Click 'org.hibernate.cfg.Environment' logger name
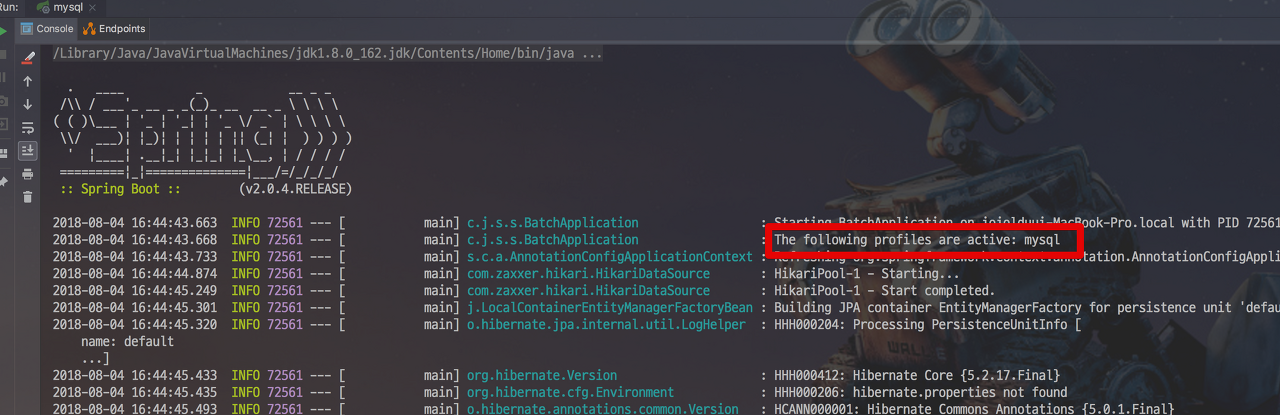This screenshot has height=415, width=1280. pos(570,393)
